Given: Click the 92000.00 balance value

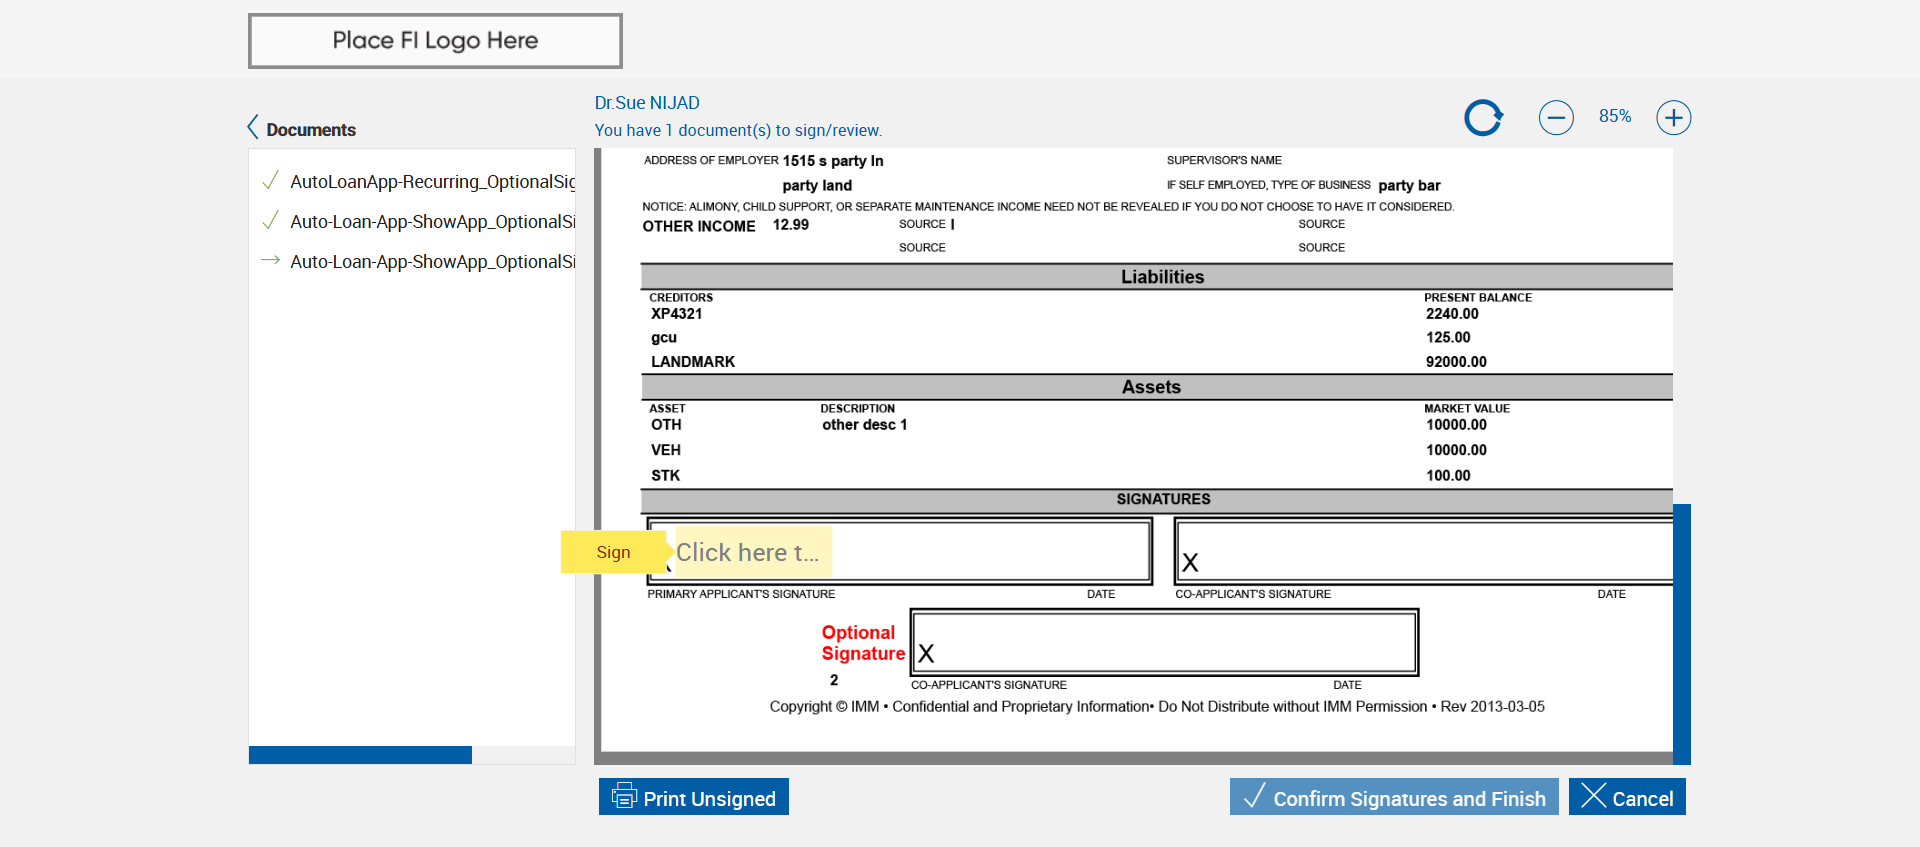Looking at the screenshot, I should point(1456,362).
